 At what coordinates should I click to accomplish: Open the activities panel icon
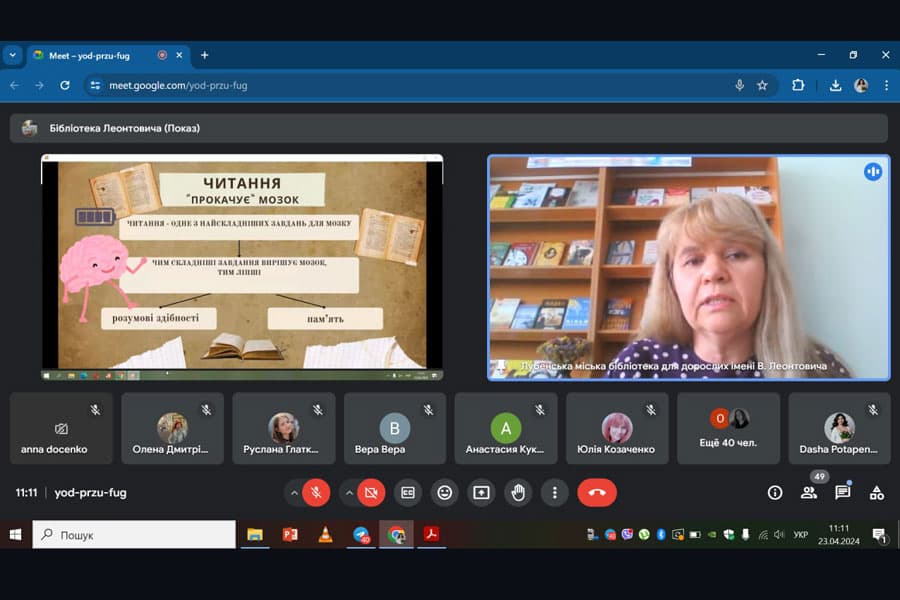[877, 492]
